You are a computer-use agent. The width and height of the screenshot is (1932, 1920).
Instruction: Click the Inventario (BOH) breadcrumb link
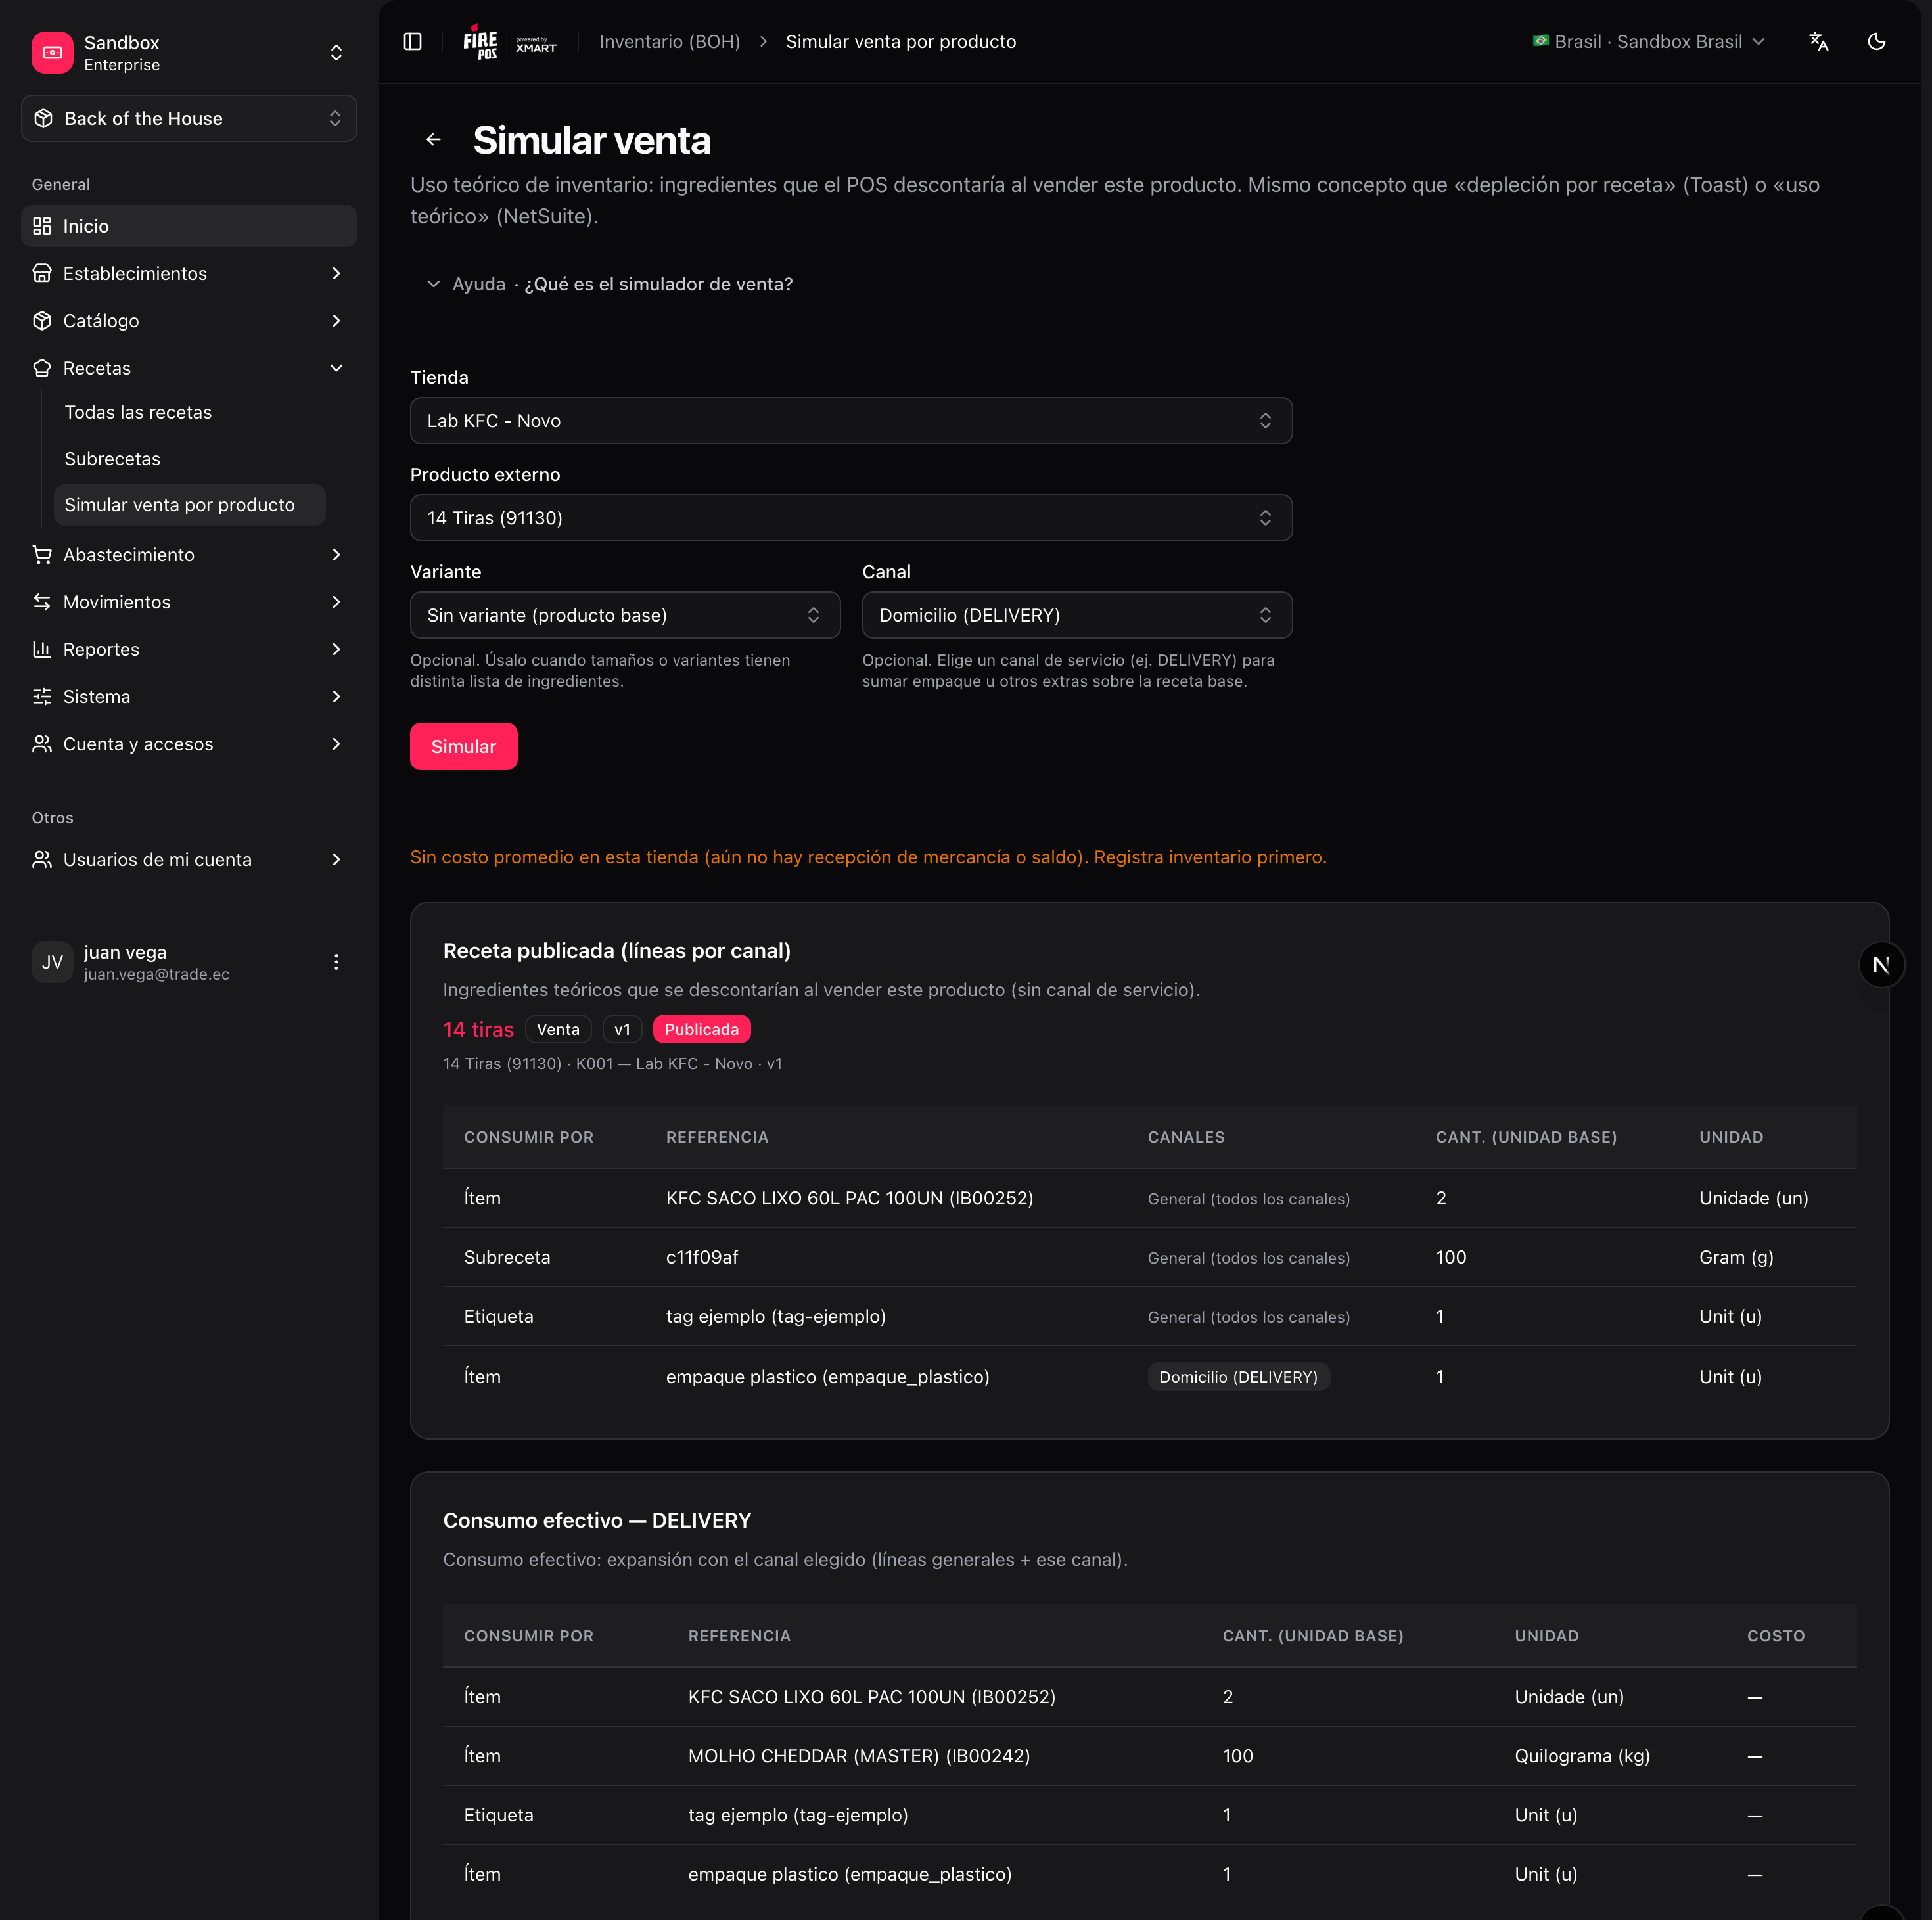pyautogui.click(x=670, y=41)
